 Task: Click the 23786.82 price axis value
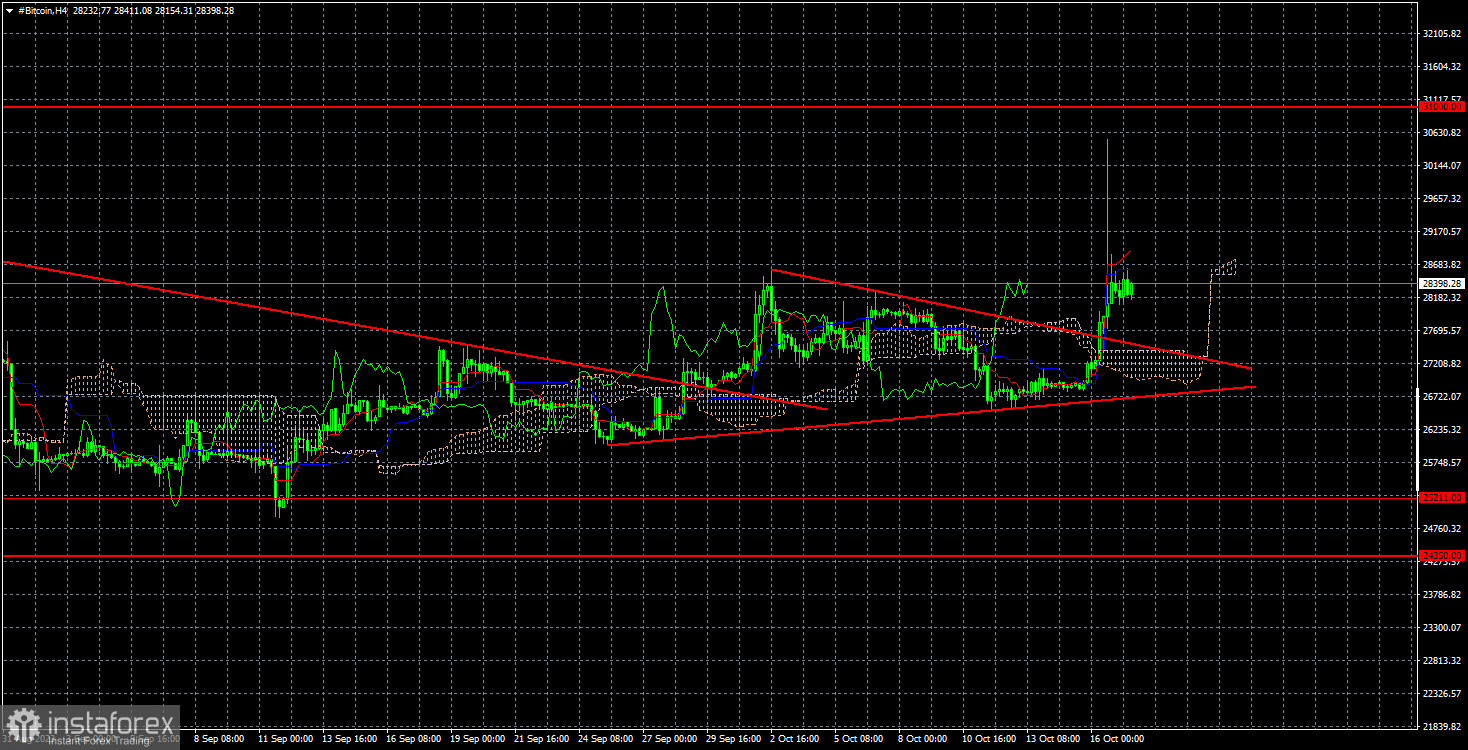click(1442, 595)
